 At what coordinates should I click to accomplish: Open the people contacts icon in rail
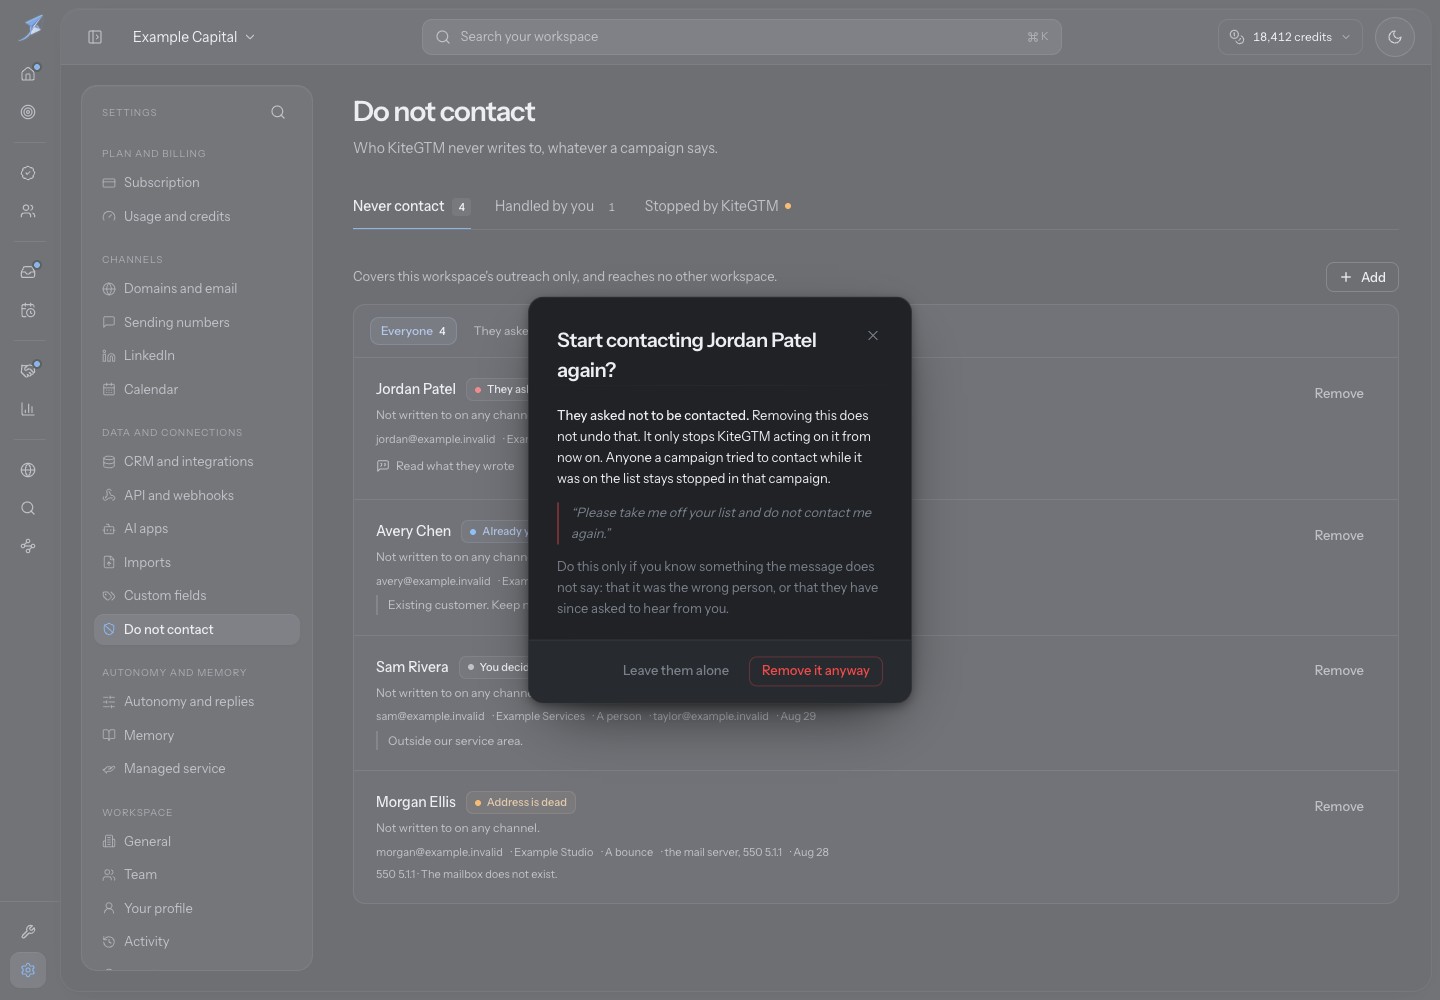pyautogui.click(x=28, y=211)
